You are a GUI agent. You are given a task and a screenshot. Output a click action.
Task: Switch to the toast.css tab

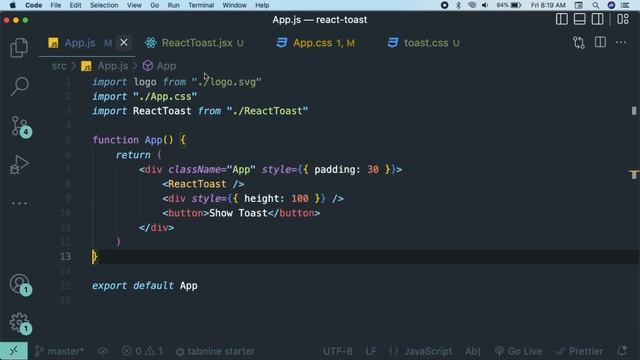(x=424, y=43)
